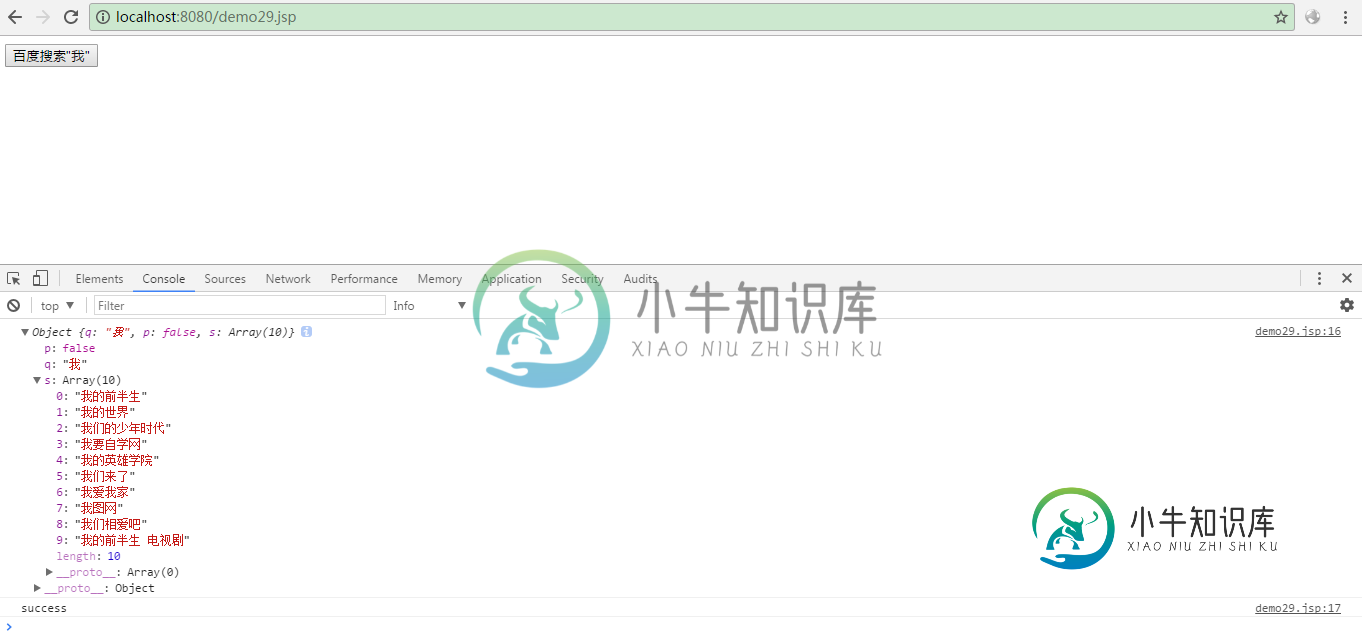Click the console Filter input field
The height and width of the screenshot is (637, 1362).
[239, 306]
